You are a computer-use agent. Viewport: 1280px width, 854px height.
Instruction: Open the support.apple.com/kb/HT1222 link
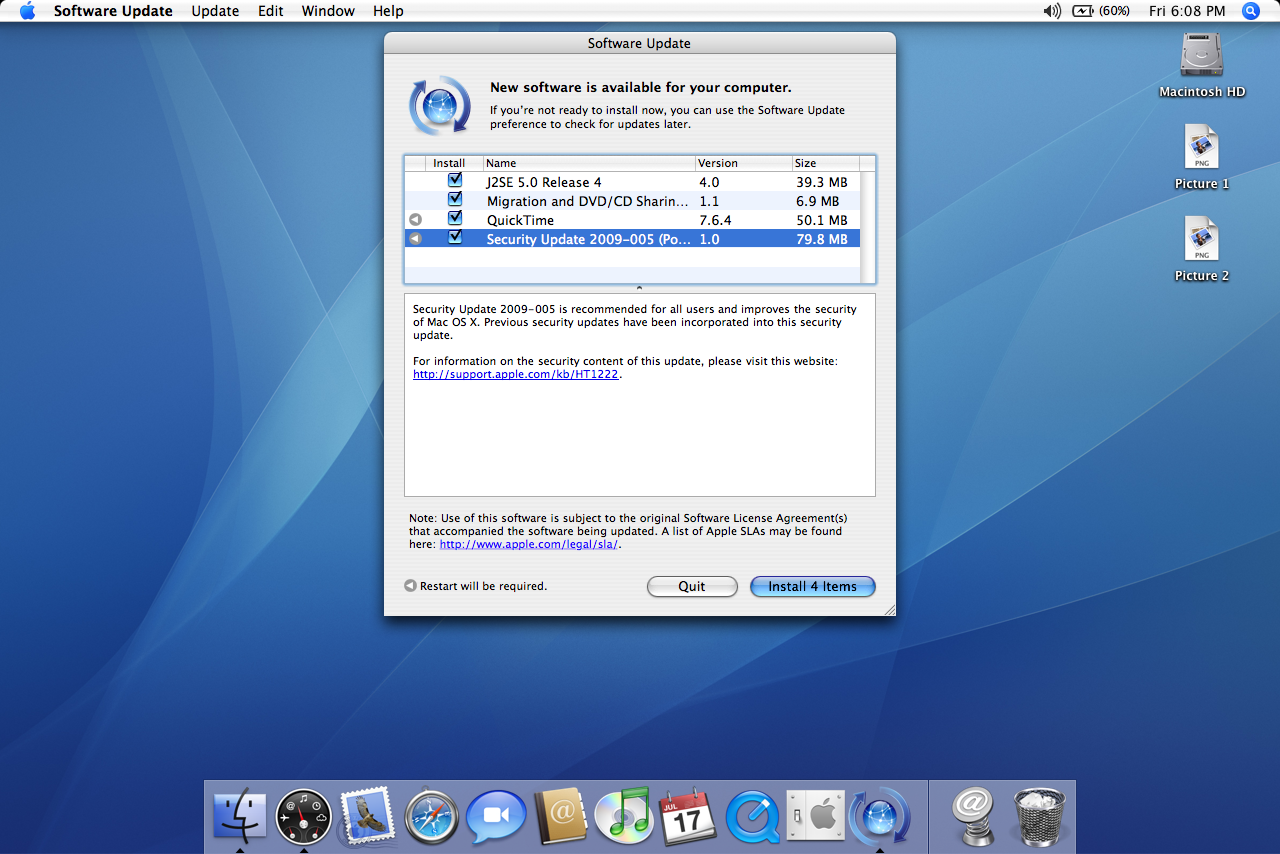tap(516, 374)
